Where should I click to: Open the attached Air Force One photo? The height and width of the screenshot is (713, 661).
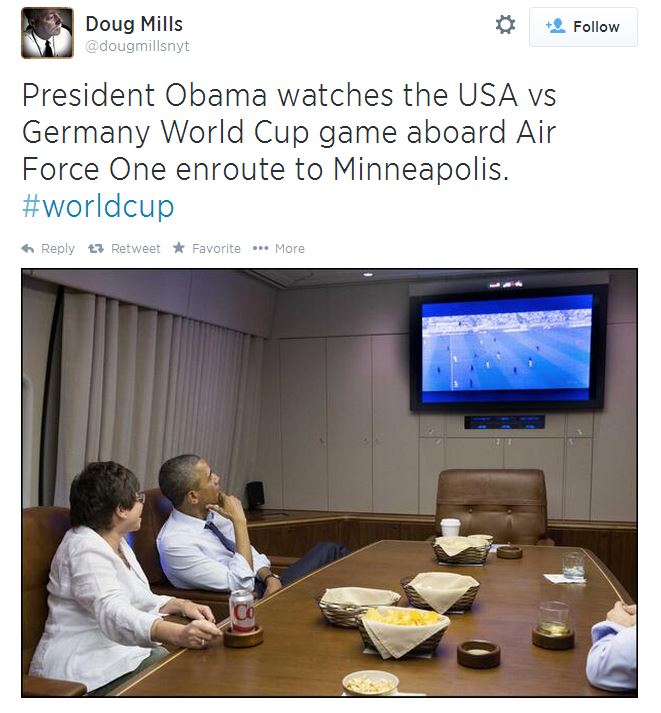tap(330, 483)
